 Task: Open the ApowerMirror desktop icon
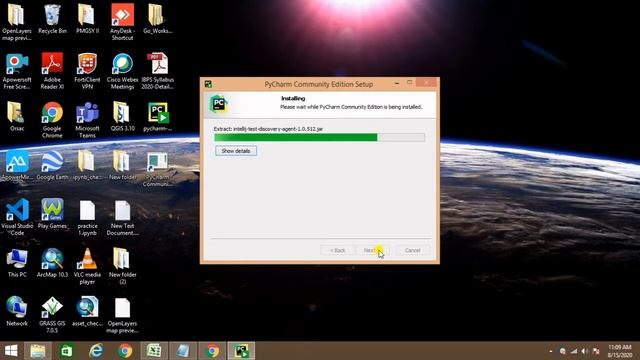click(17, 165)
